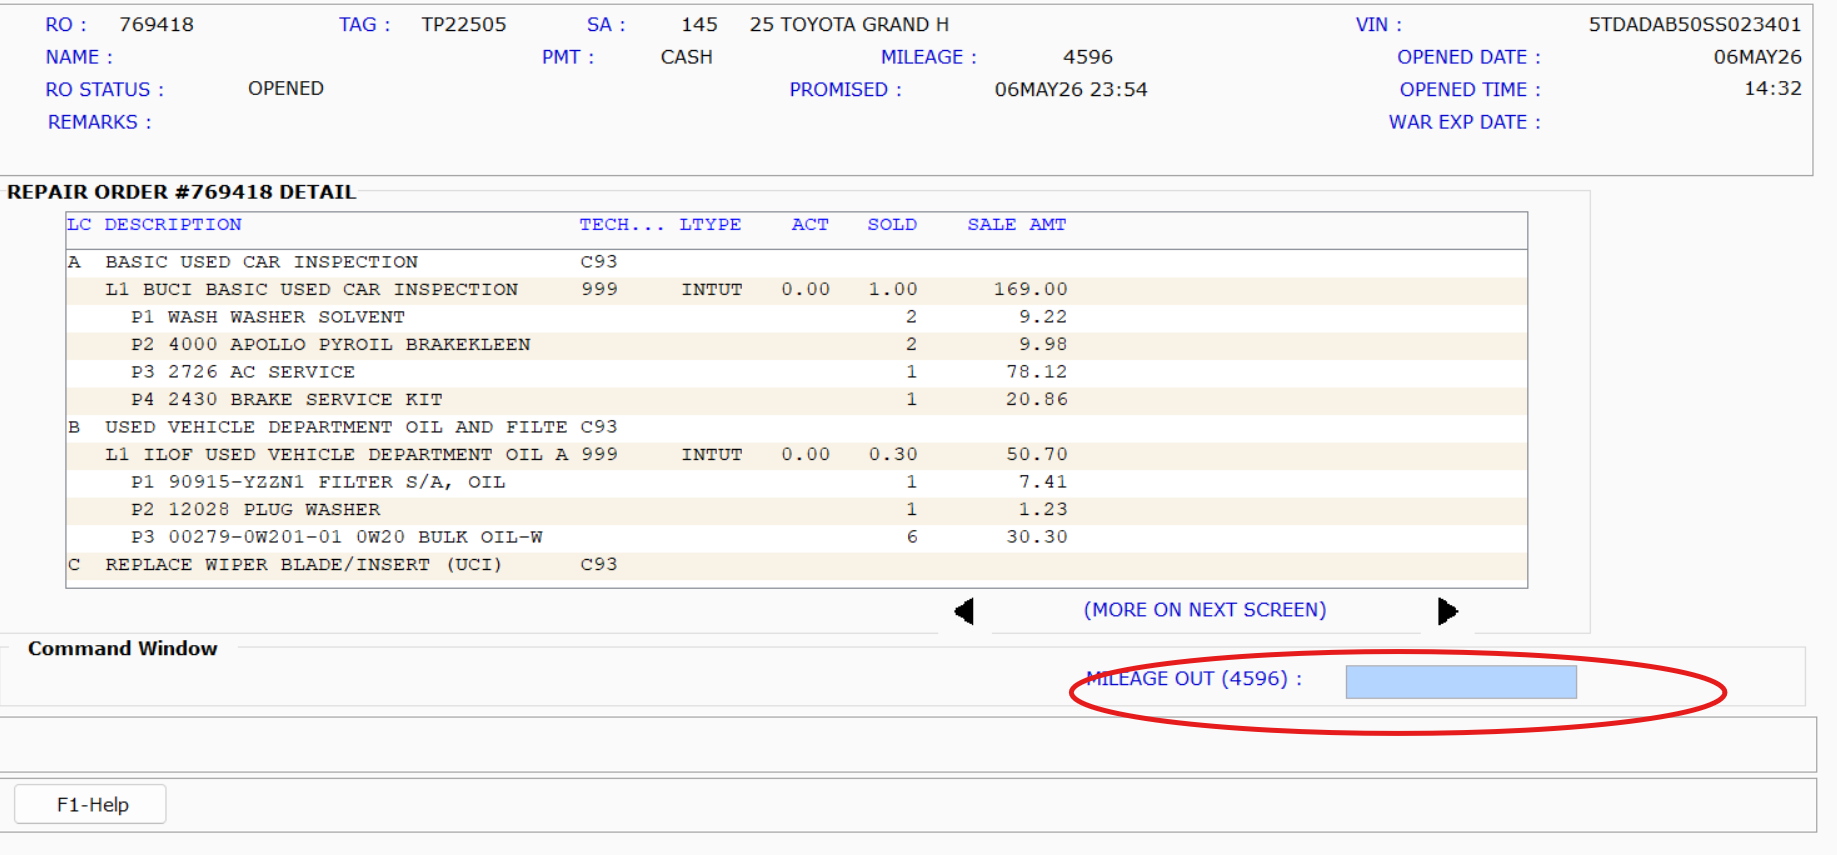Select part row 12028 Plug Washer
The image size is (1837, 855).
[x=796, y=510]
